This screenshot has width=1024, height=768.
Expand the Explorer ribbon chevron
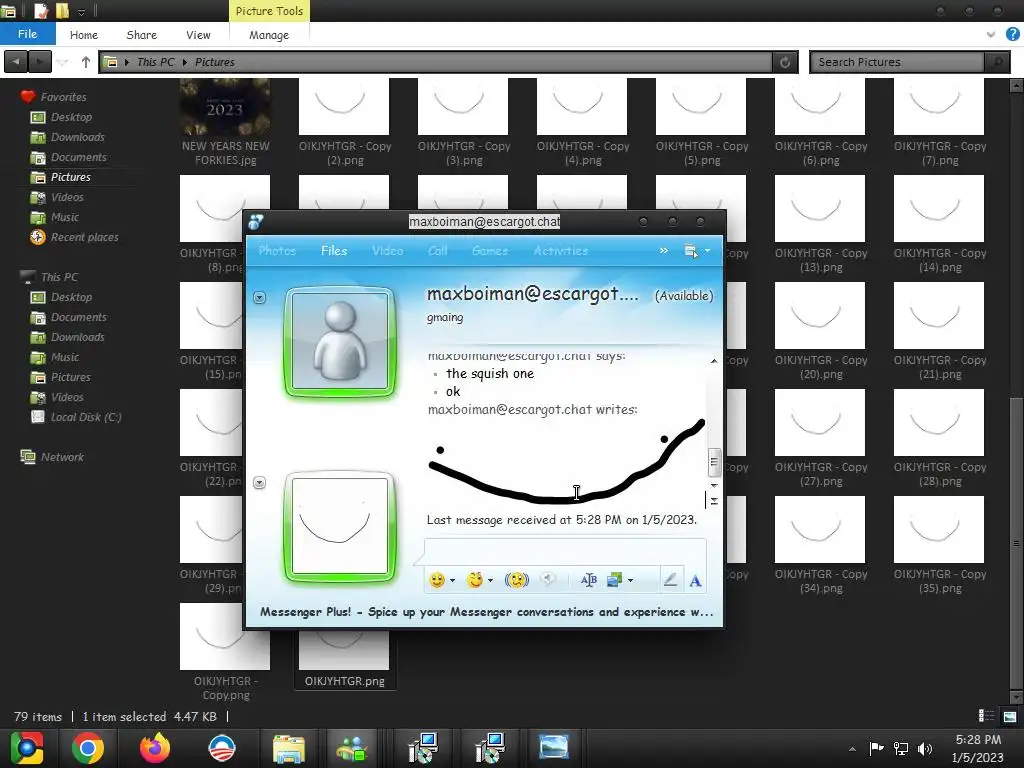pos(991,35)
